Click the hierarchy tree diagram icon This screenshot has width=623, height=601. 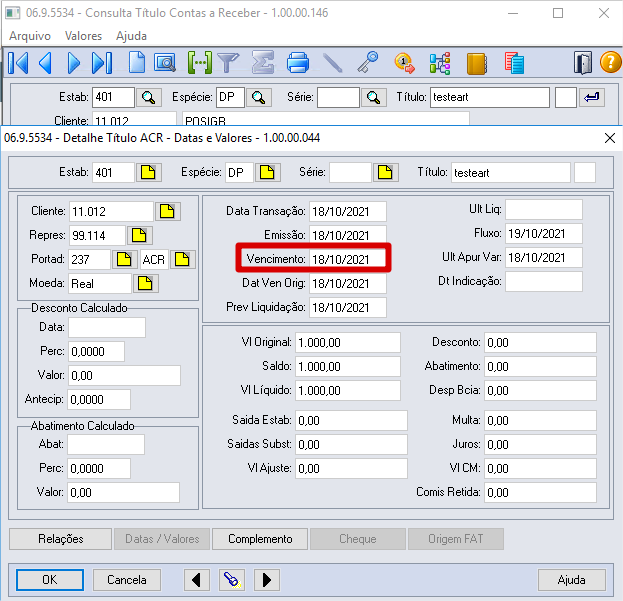[x=440, y=63]
